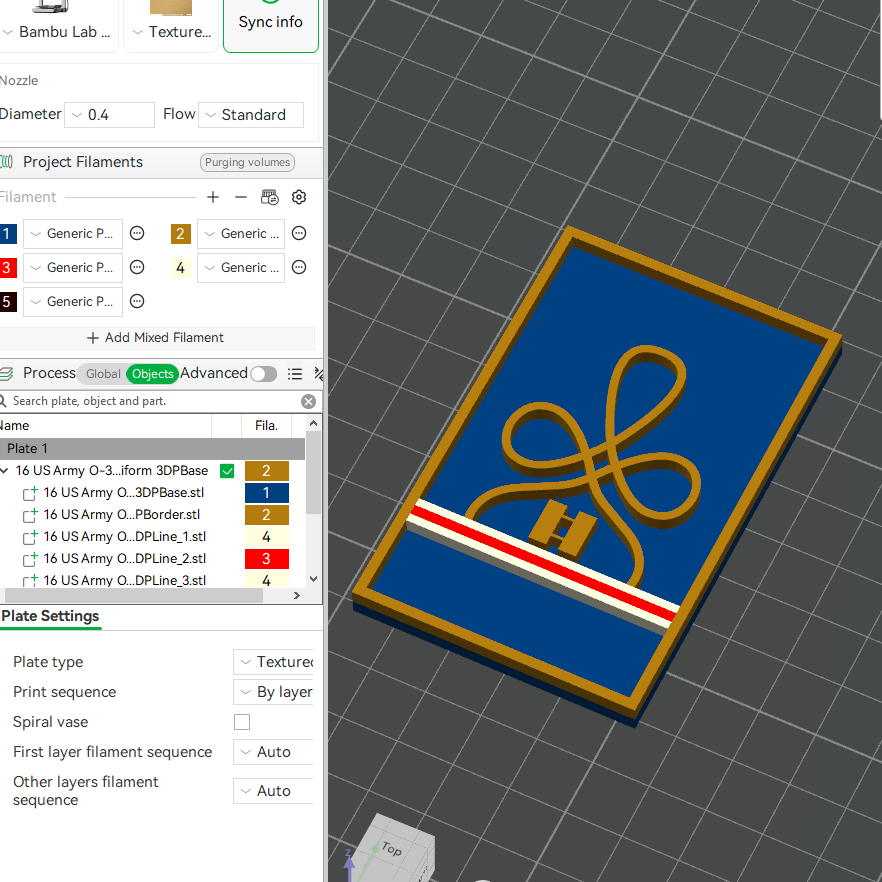Click the part icon next to PBorder.stl
Screen dimensions: 882x882
coord(30,515)
